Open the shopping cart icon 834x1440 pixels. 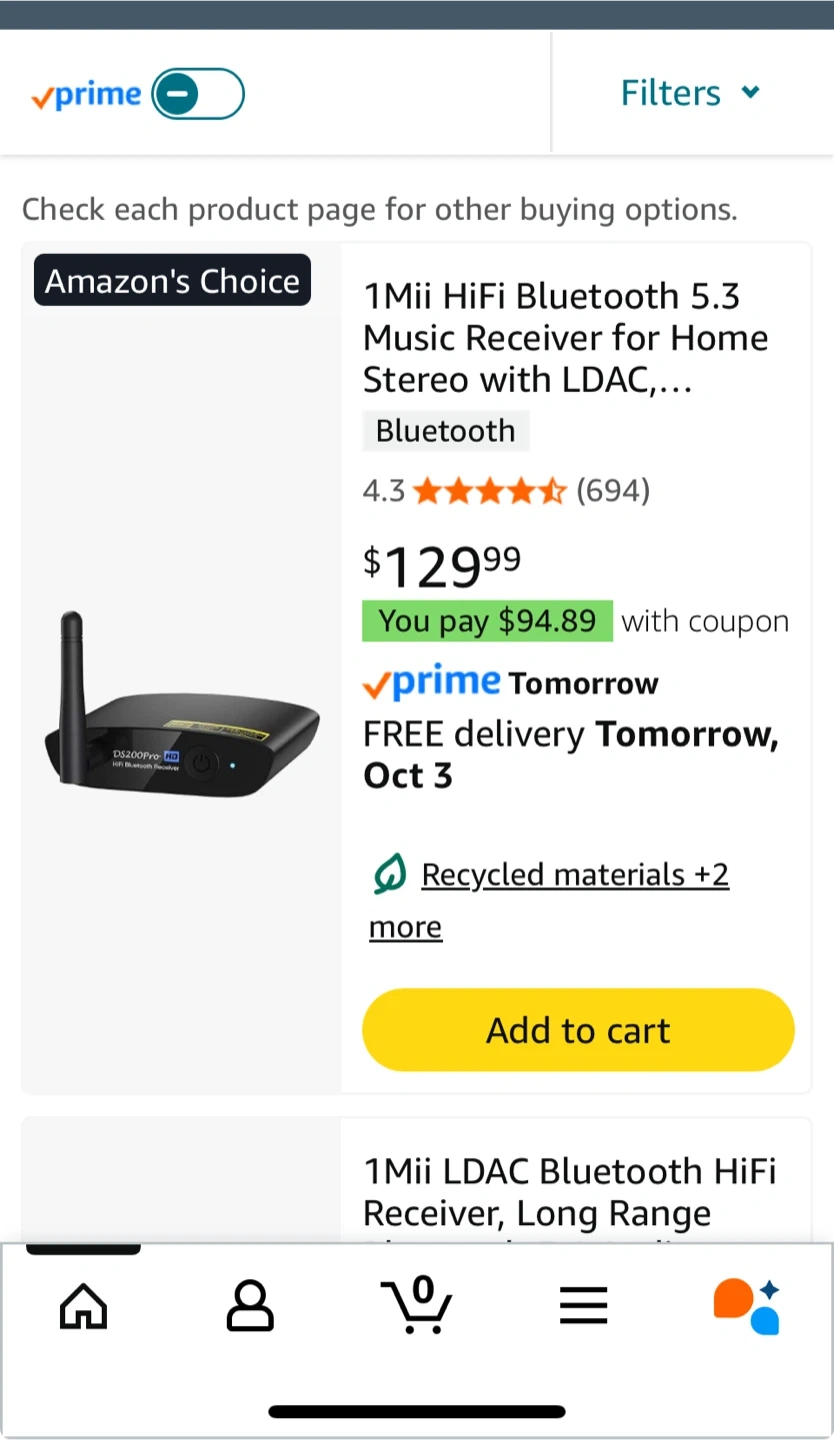tap(417, 1305)
